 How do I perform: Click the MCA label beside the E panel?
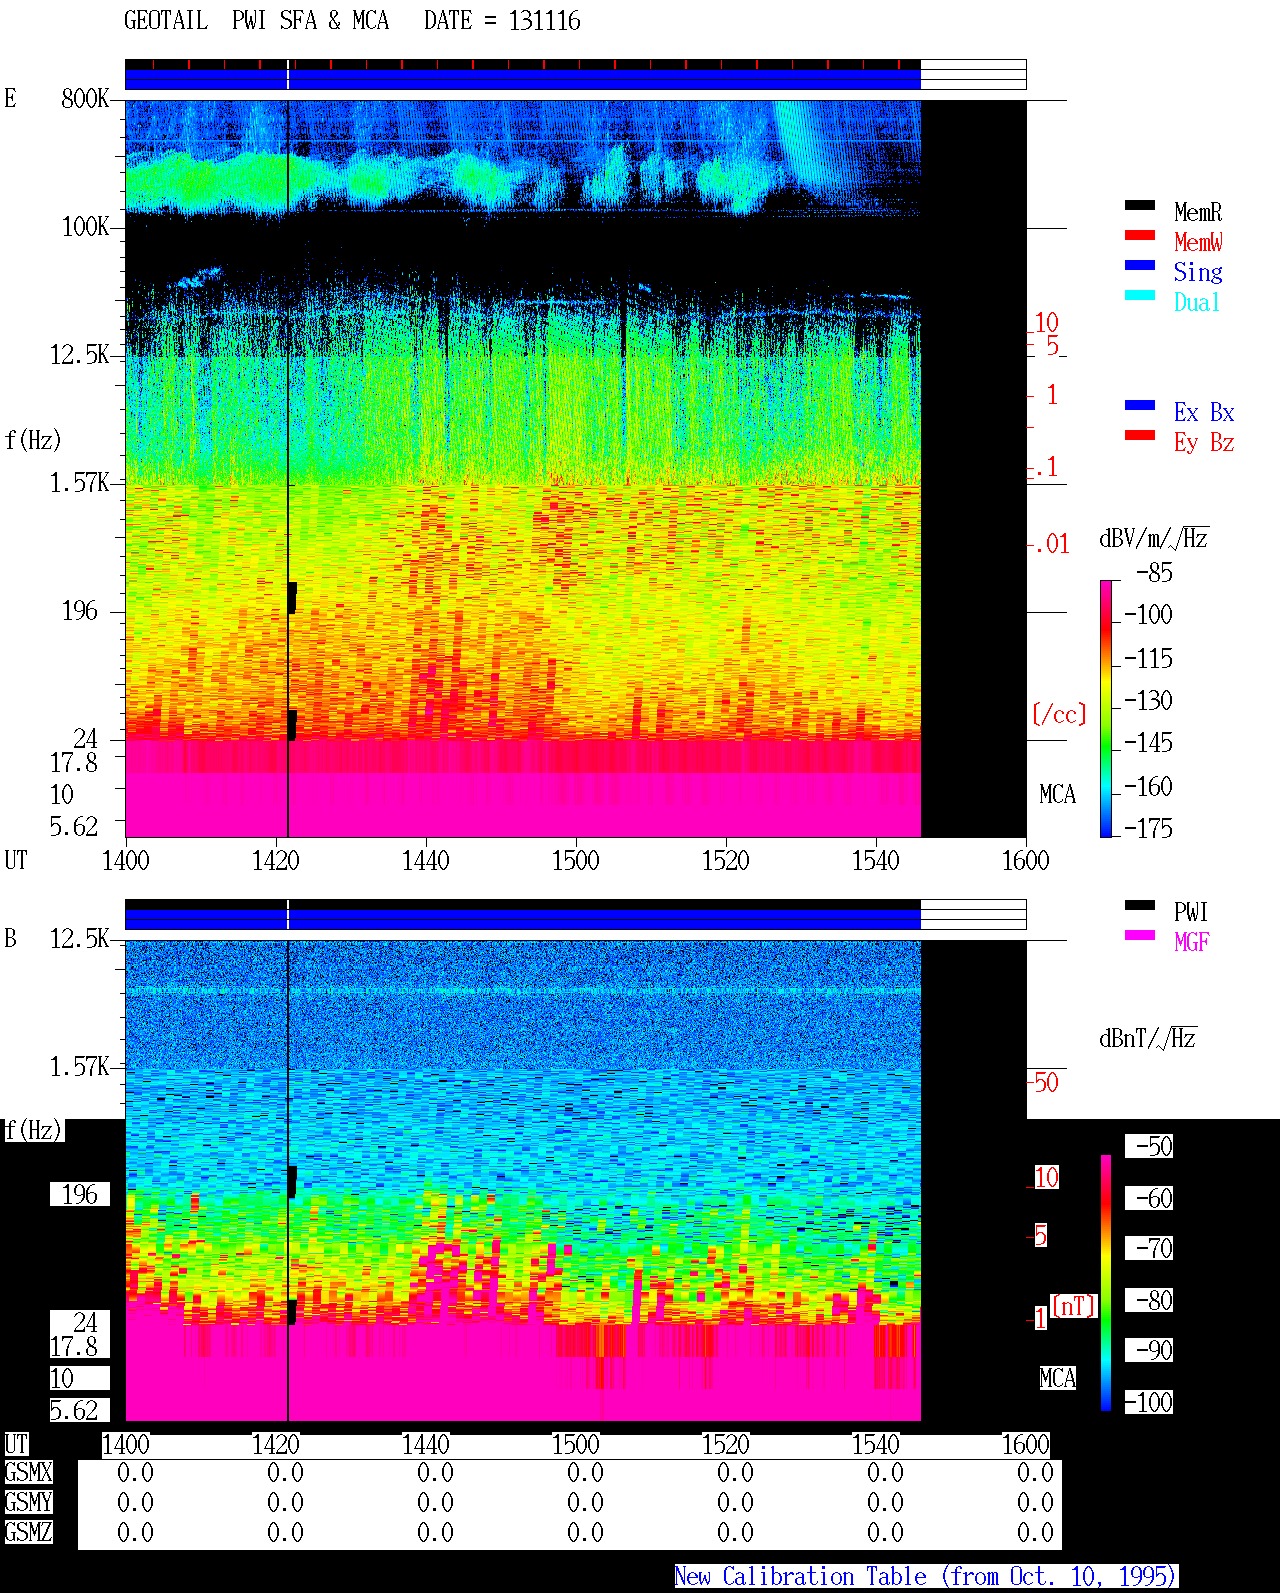[1057, 794]
